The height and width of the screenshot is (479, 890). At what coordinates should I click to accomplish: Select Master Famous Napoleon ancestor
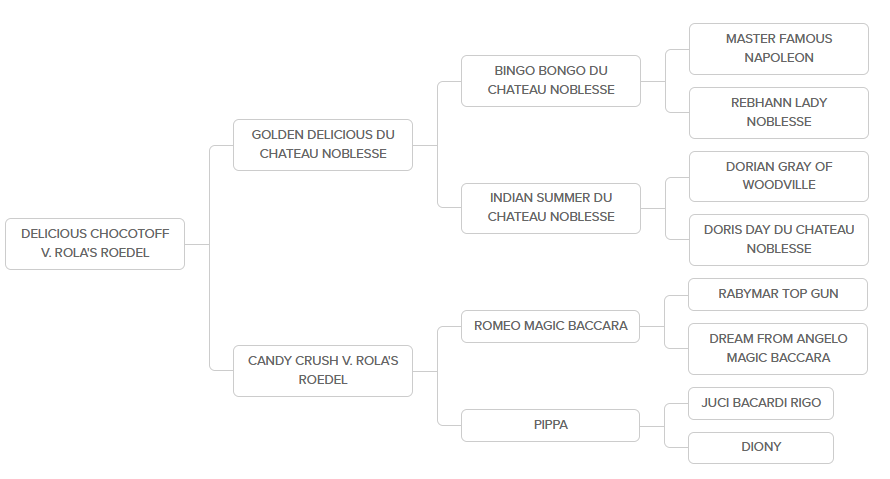point(778,48)
